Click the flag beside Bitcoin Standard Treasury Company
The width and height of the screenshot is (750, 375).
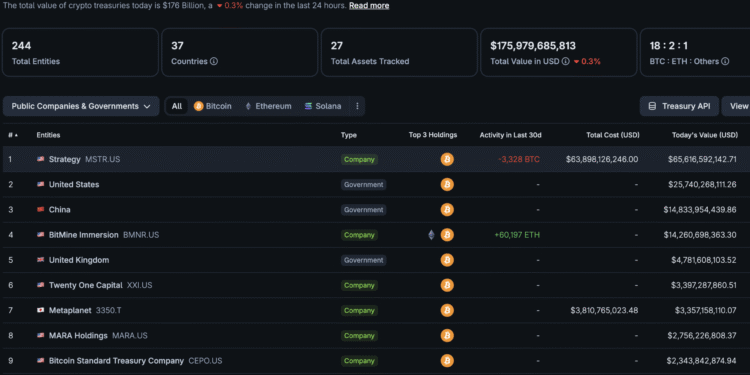(x=41, y=361)
